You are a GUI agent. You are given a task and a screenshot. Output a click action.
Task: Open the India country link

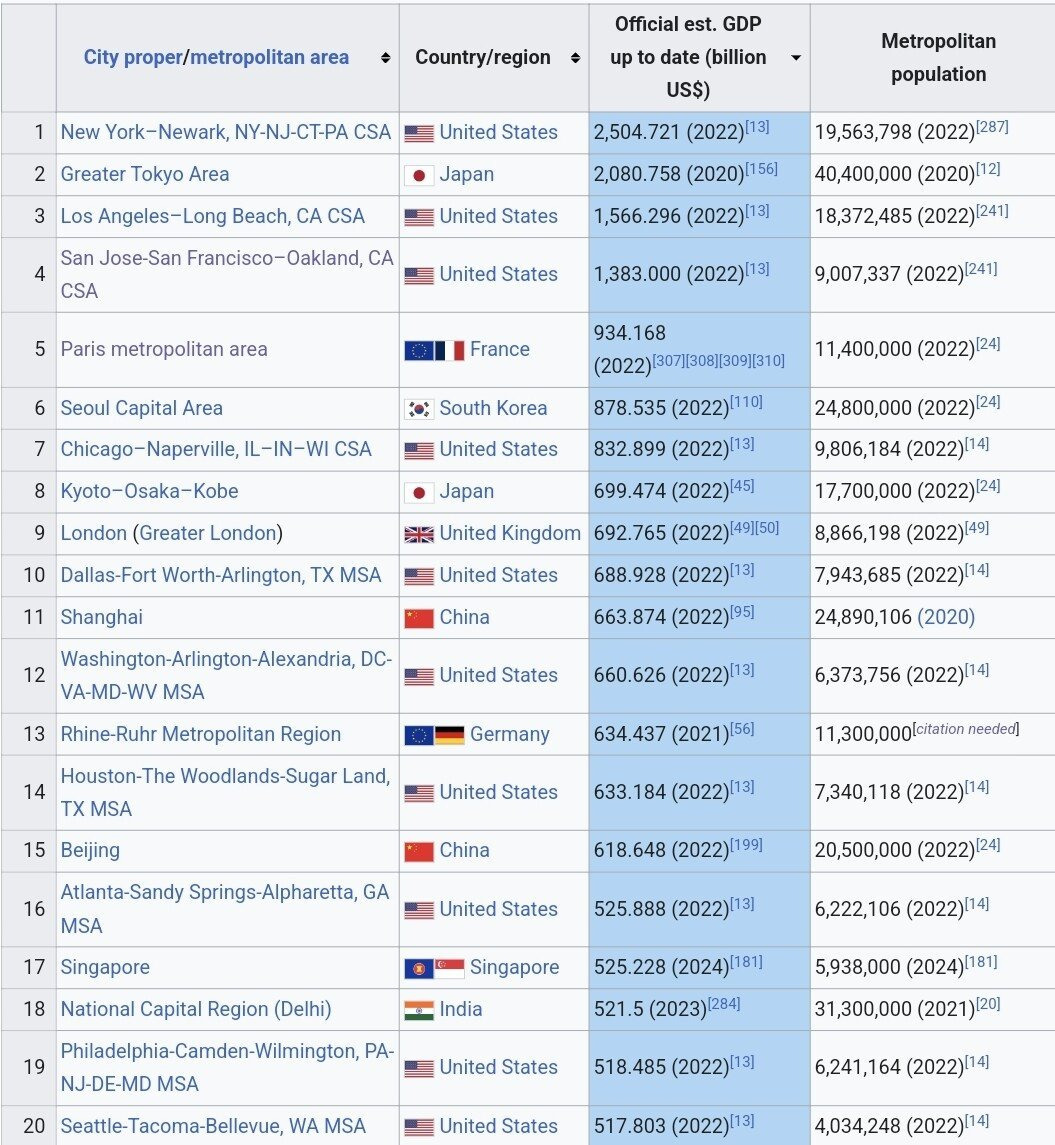[x=461, y=1009]
